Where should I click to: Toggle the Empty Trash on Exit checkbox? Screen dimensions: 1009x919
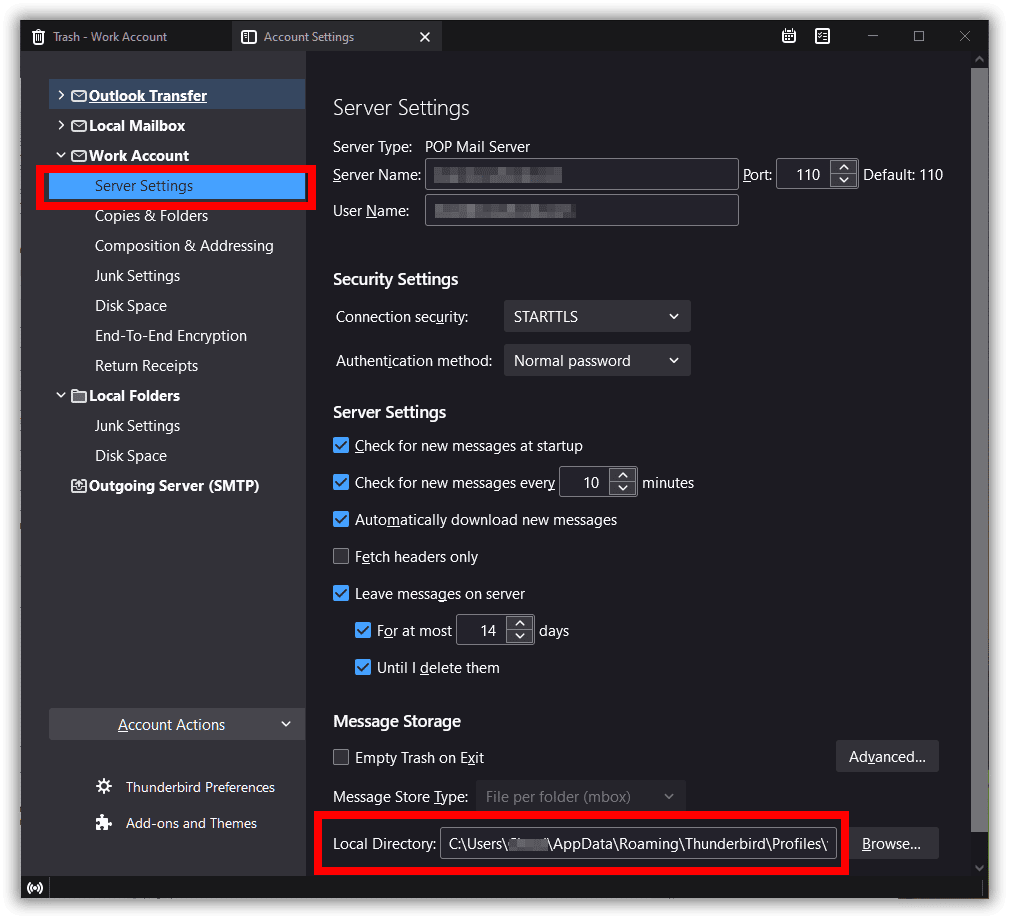(x=341, y=758)
